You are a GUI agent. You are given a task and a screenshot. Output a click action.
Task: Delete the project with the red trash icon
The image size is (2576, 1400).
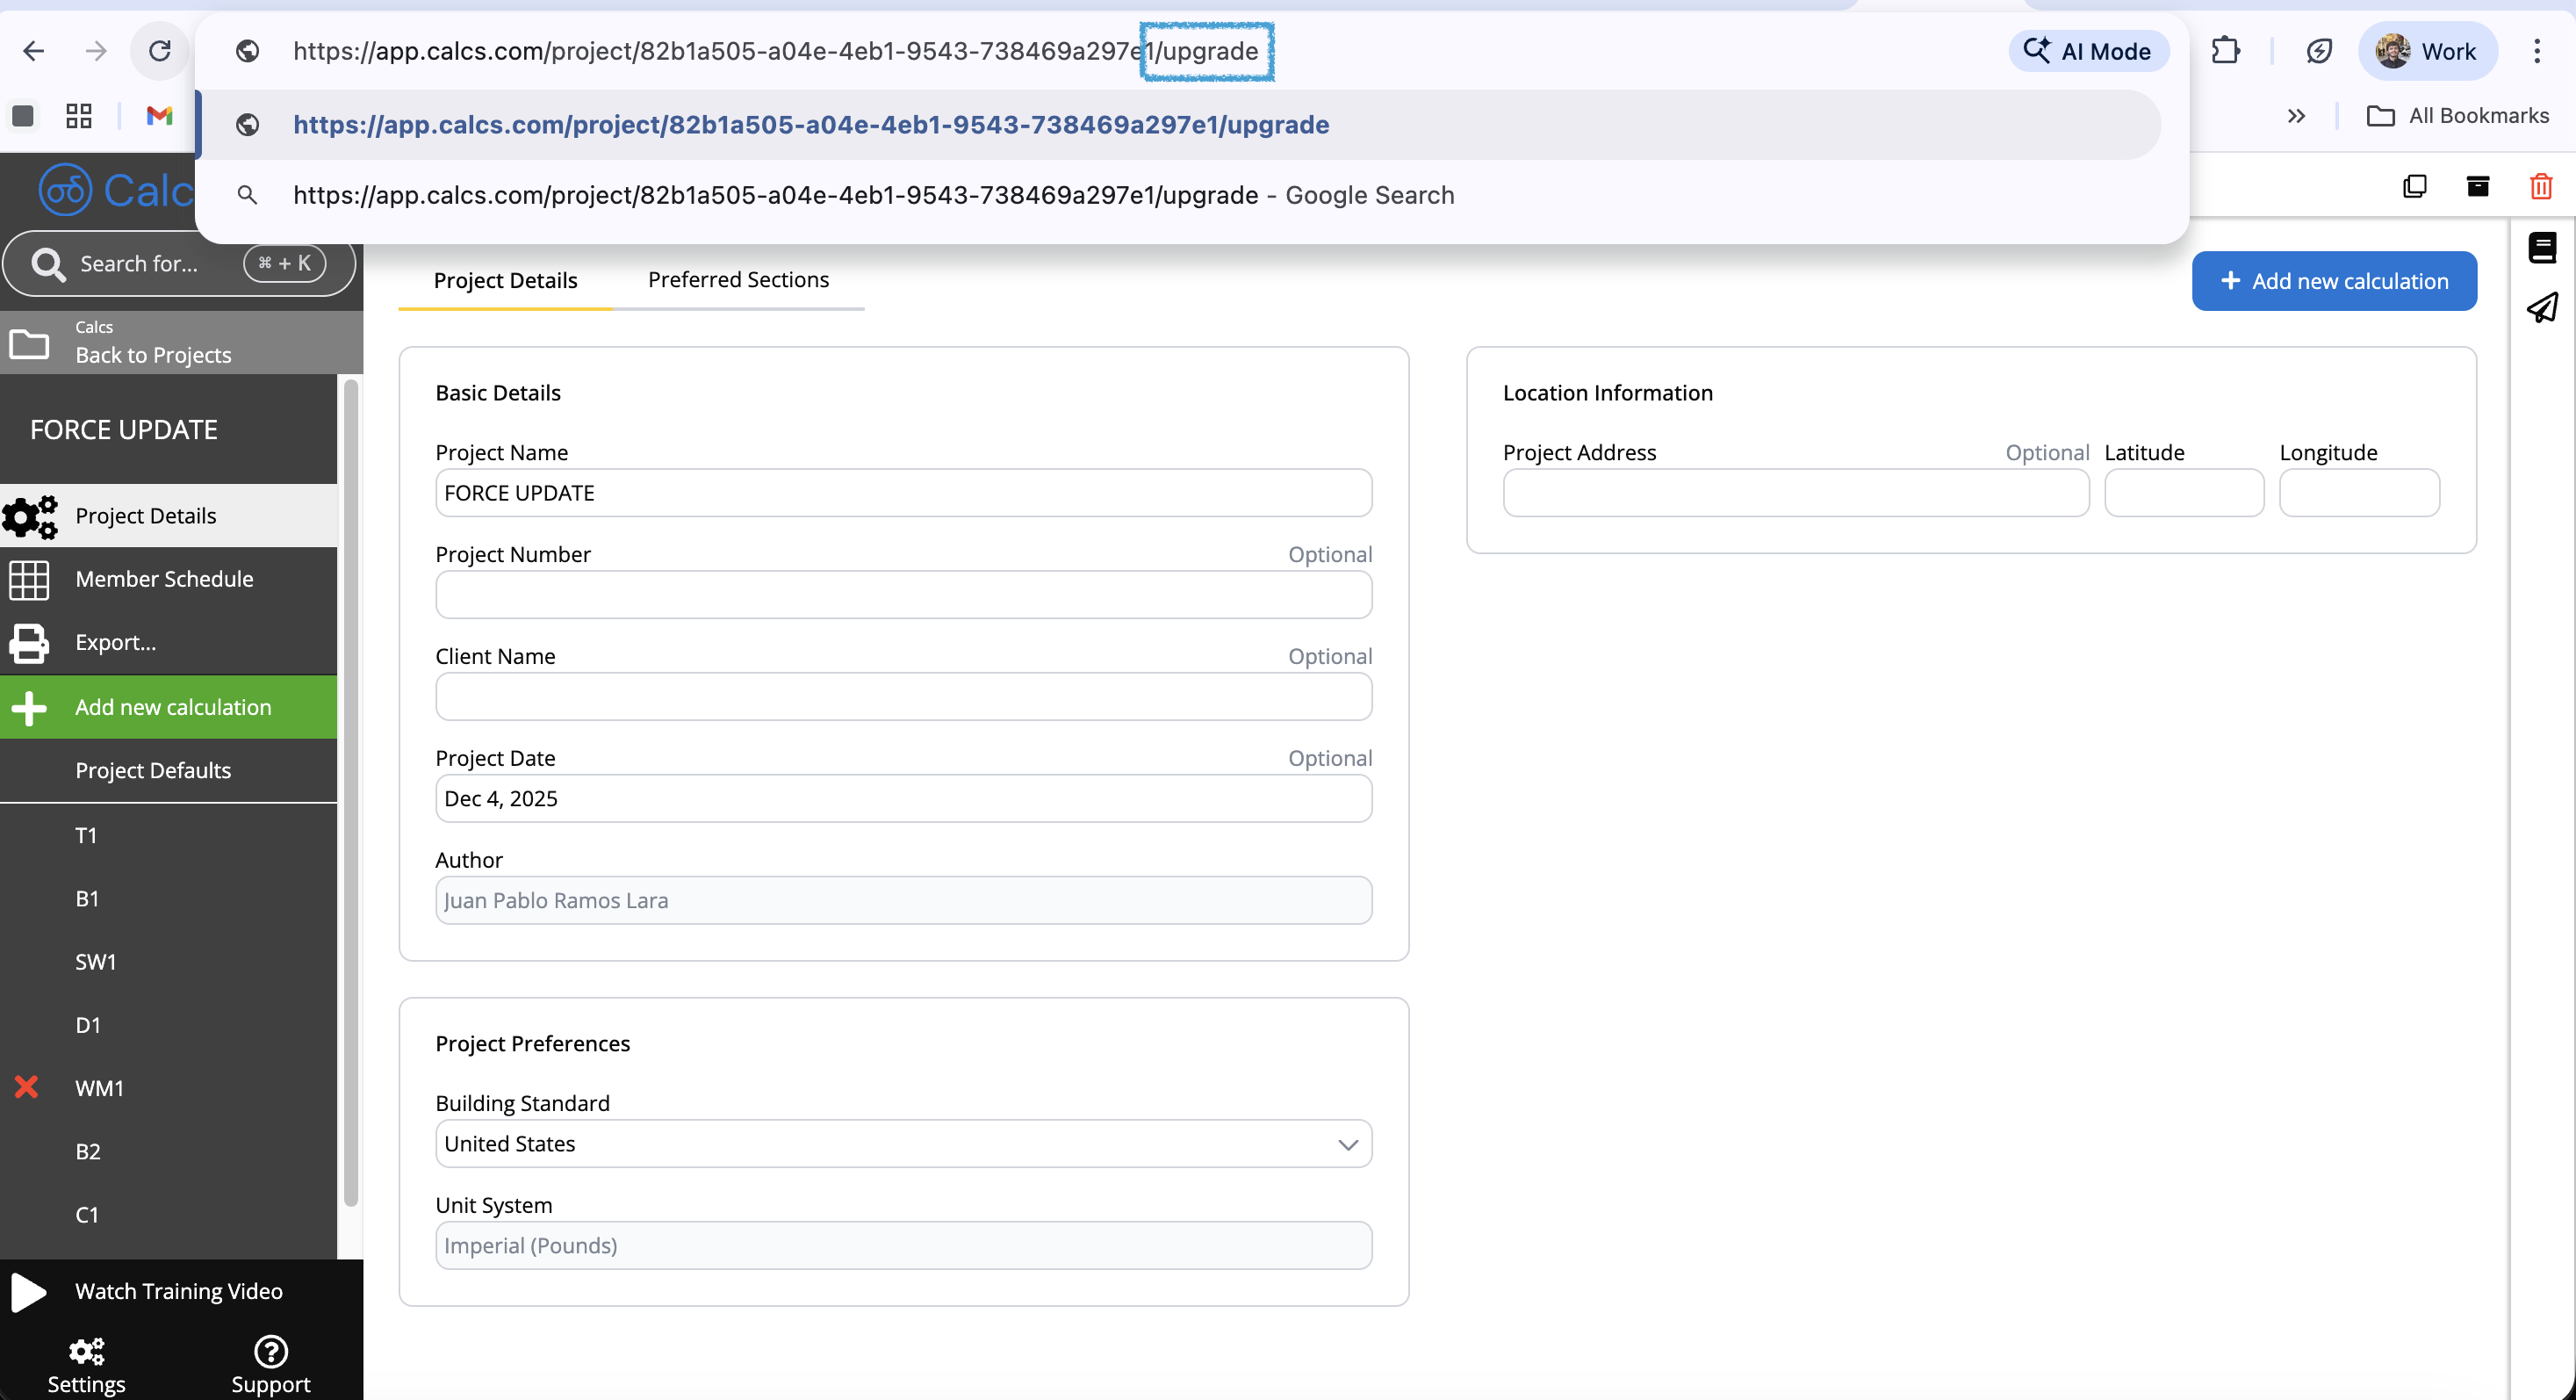pos(2541,186)
